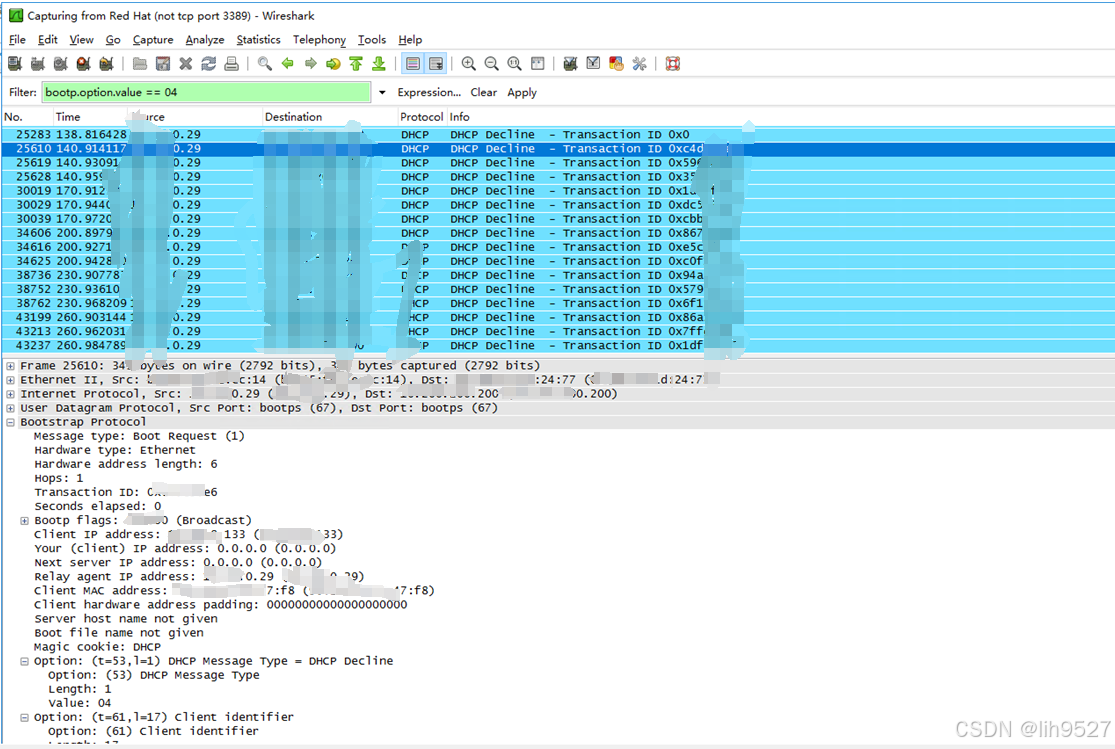Open the filter Expression dialog
This screenshot has width=1115, height=749.
[429, 92]
